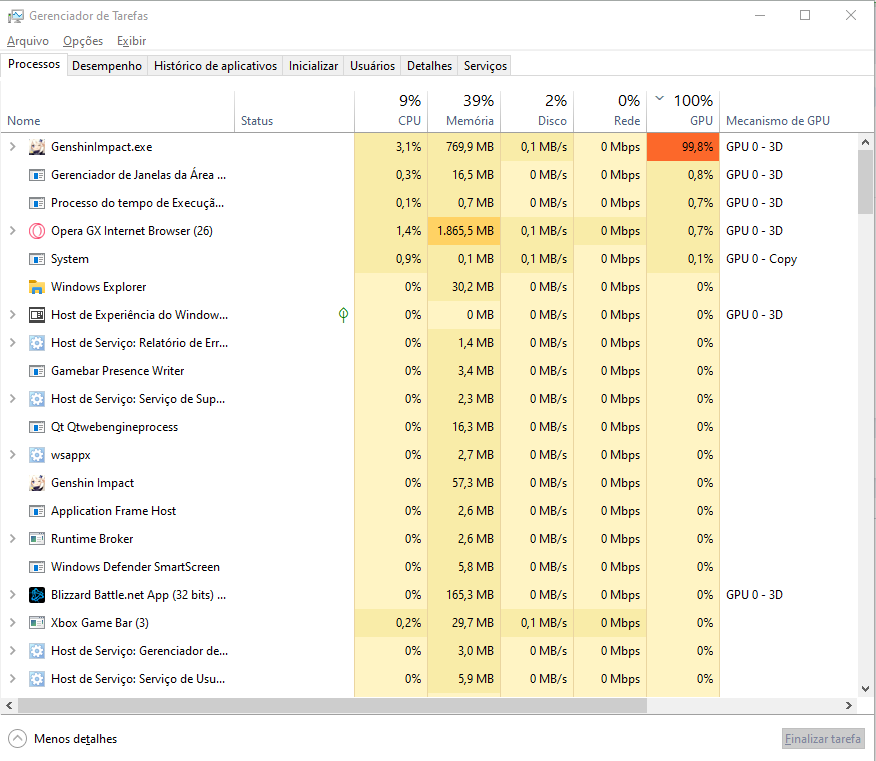The height and width of the screenshot is (761, 876).
Task: Click the System process icon
Action: pyautogui.click(x=37, y=259)
